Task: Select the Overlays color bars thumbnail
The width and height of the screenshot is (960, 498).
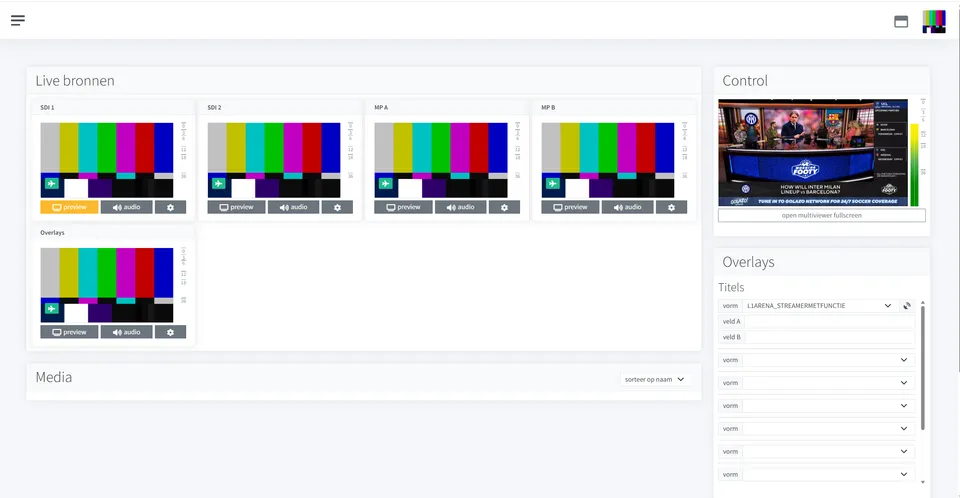Action: (x=107, y=285)
